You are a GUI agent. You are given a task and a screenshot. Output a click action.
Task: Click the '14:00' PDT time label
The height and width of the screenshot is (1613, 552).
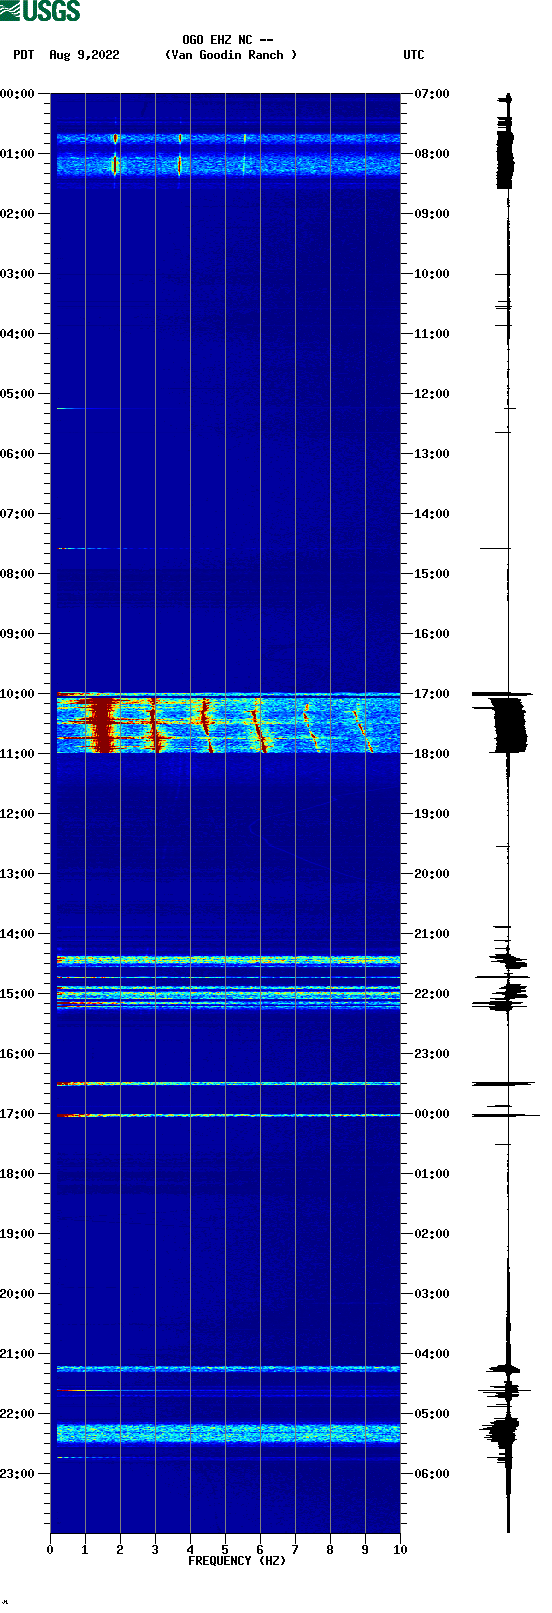pos(17,934)
